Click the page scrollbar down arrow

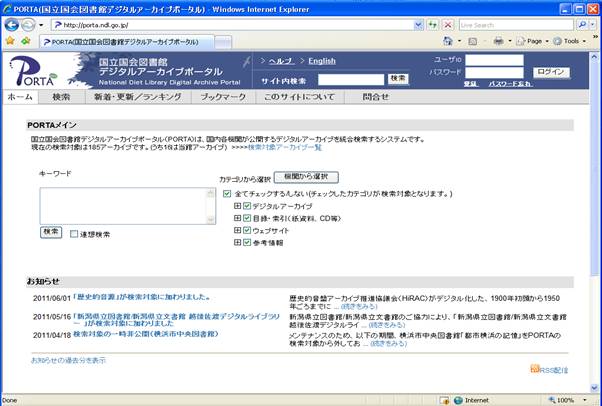pos(595,387)
